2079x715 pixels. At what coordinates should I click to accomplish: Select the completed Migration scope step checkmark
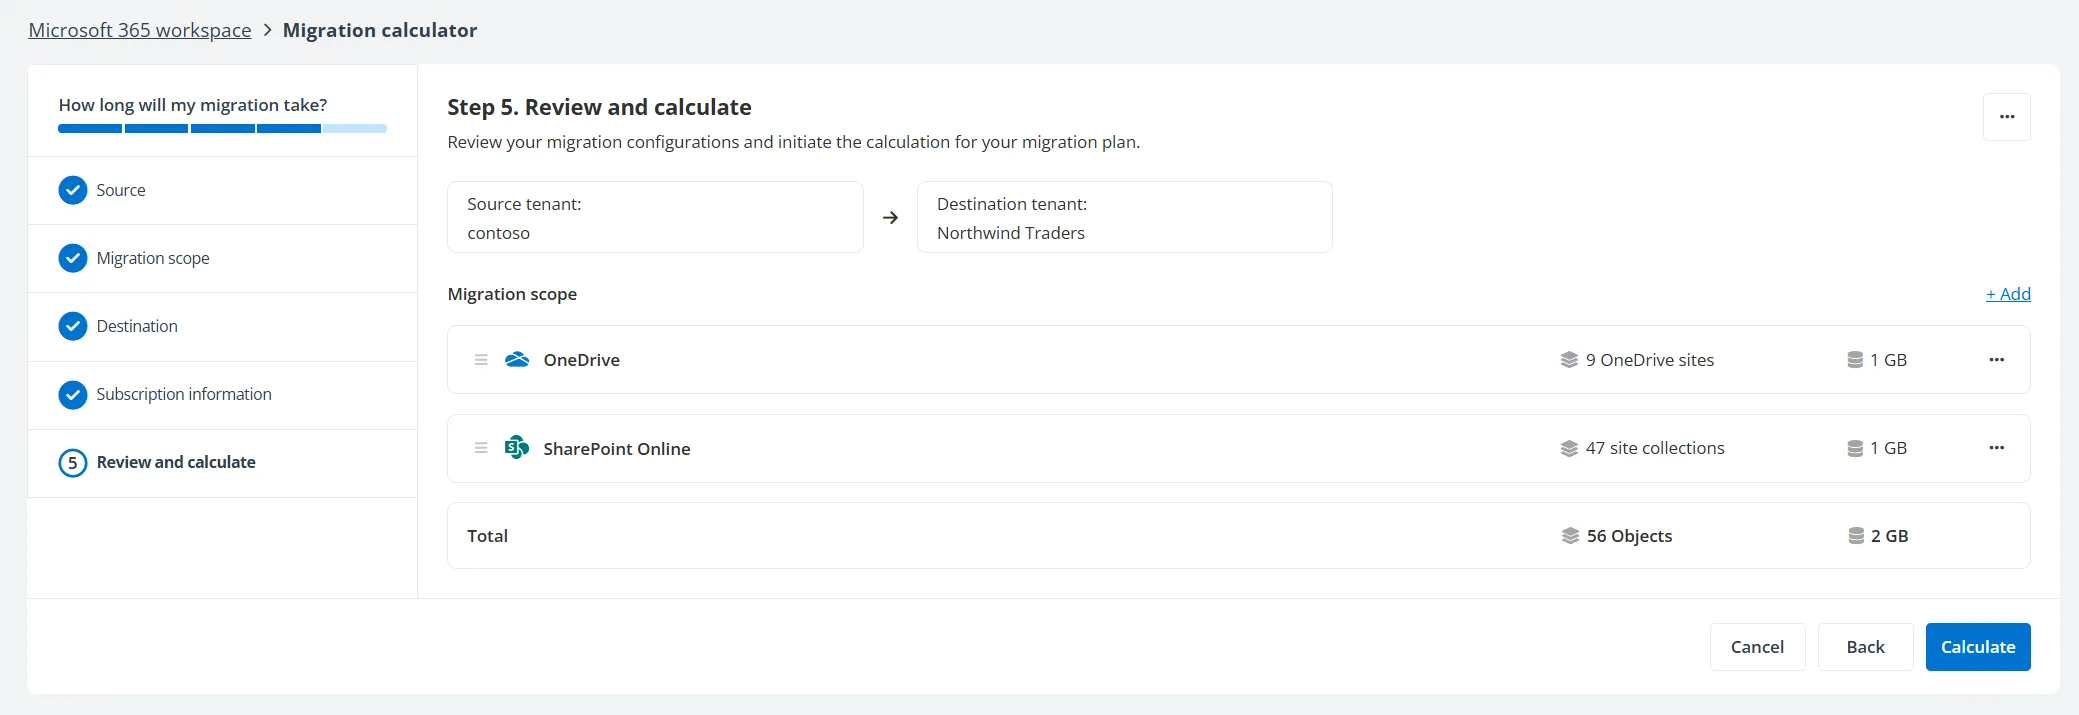(72, 258)
